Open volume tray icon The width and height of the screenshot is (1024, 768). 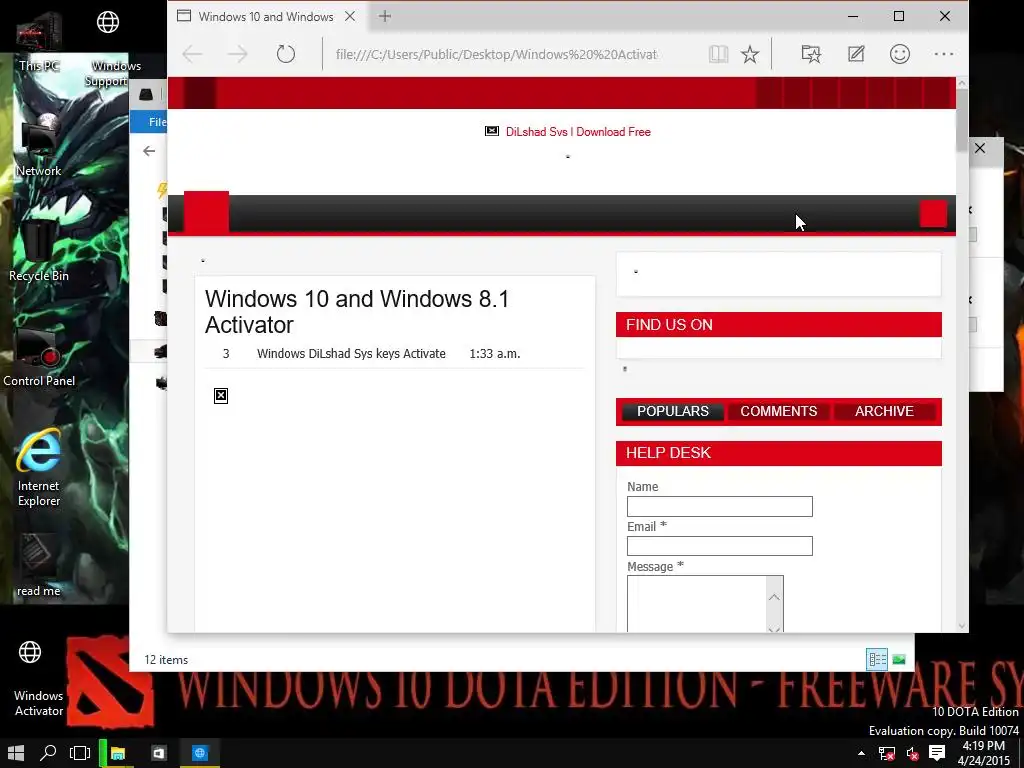pos(912,754)
